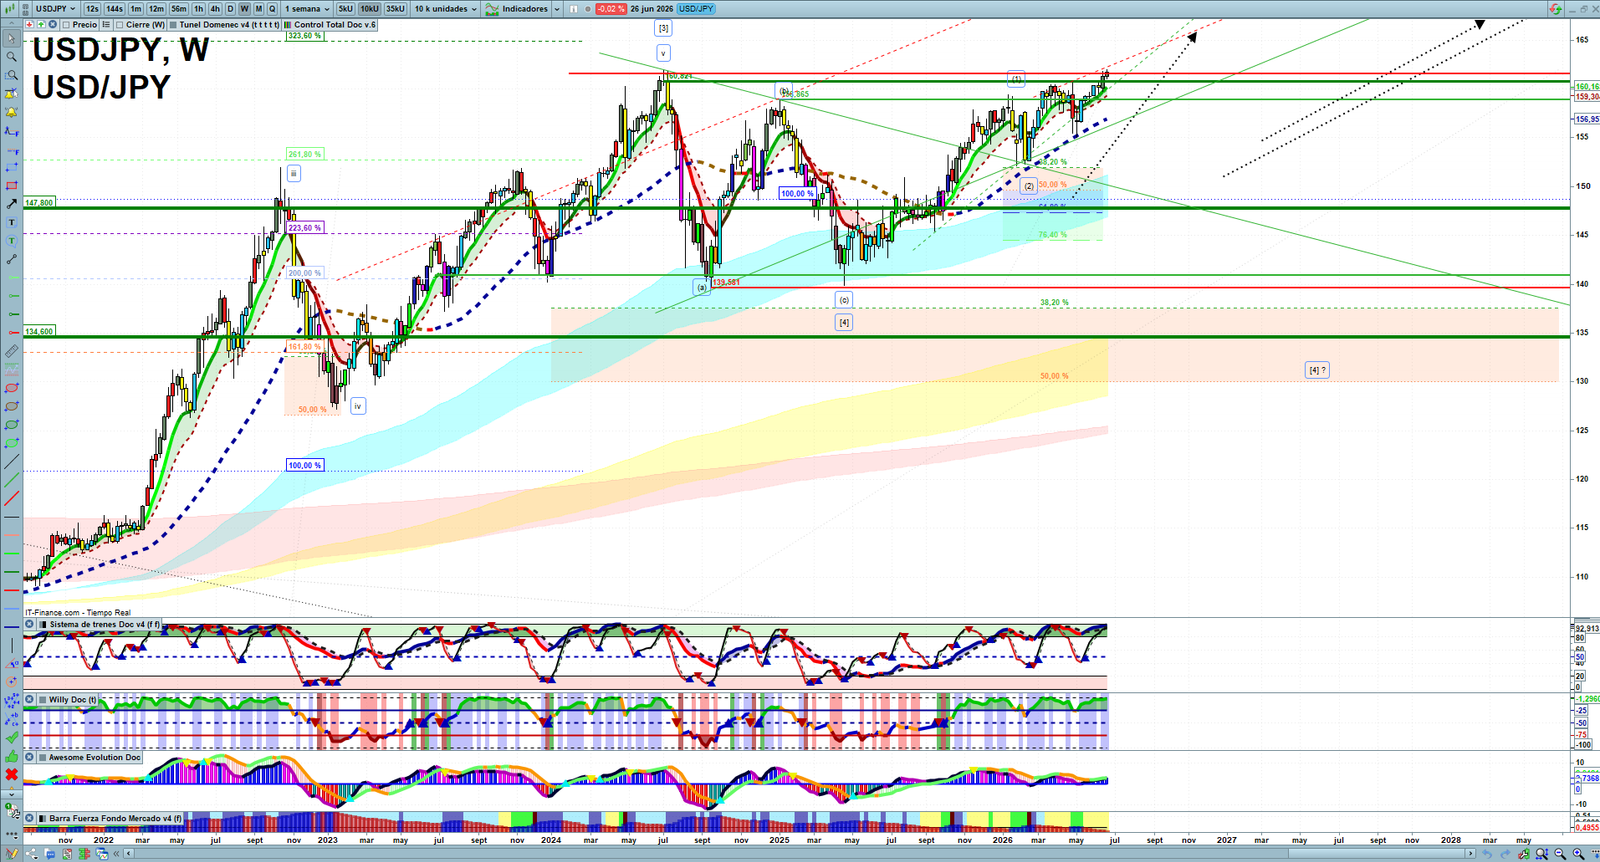
Task: Click the chart-type icon left of USDJPY
Action: [10, 9]
